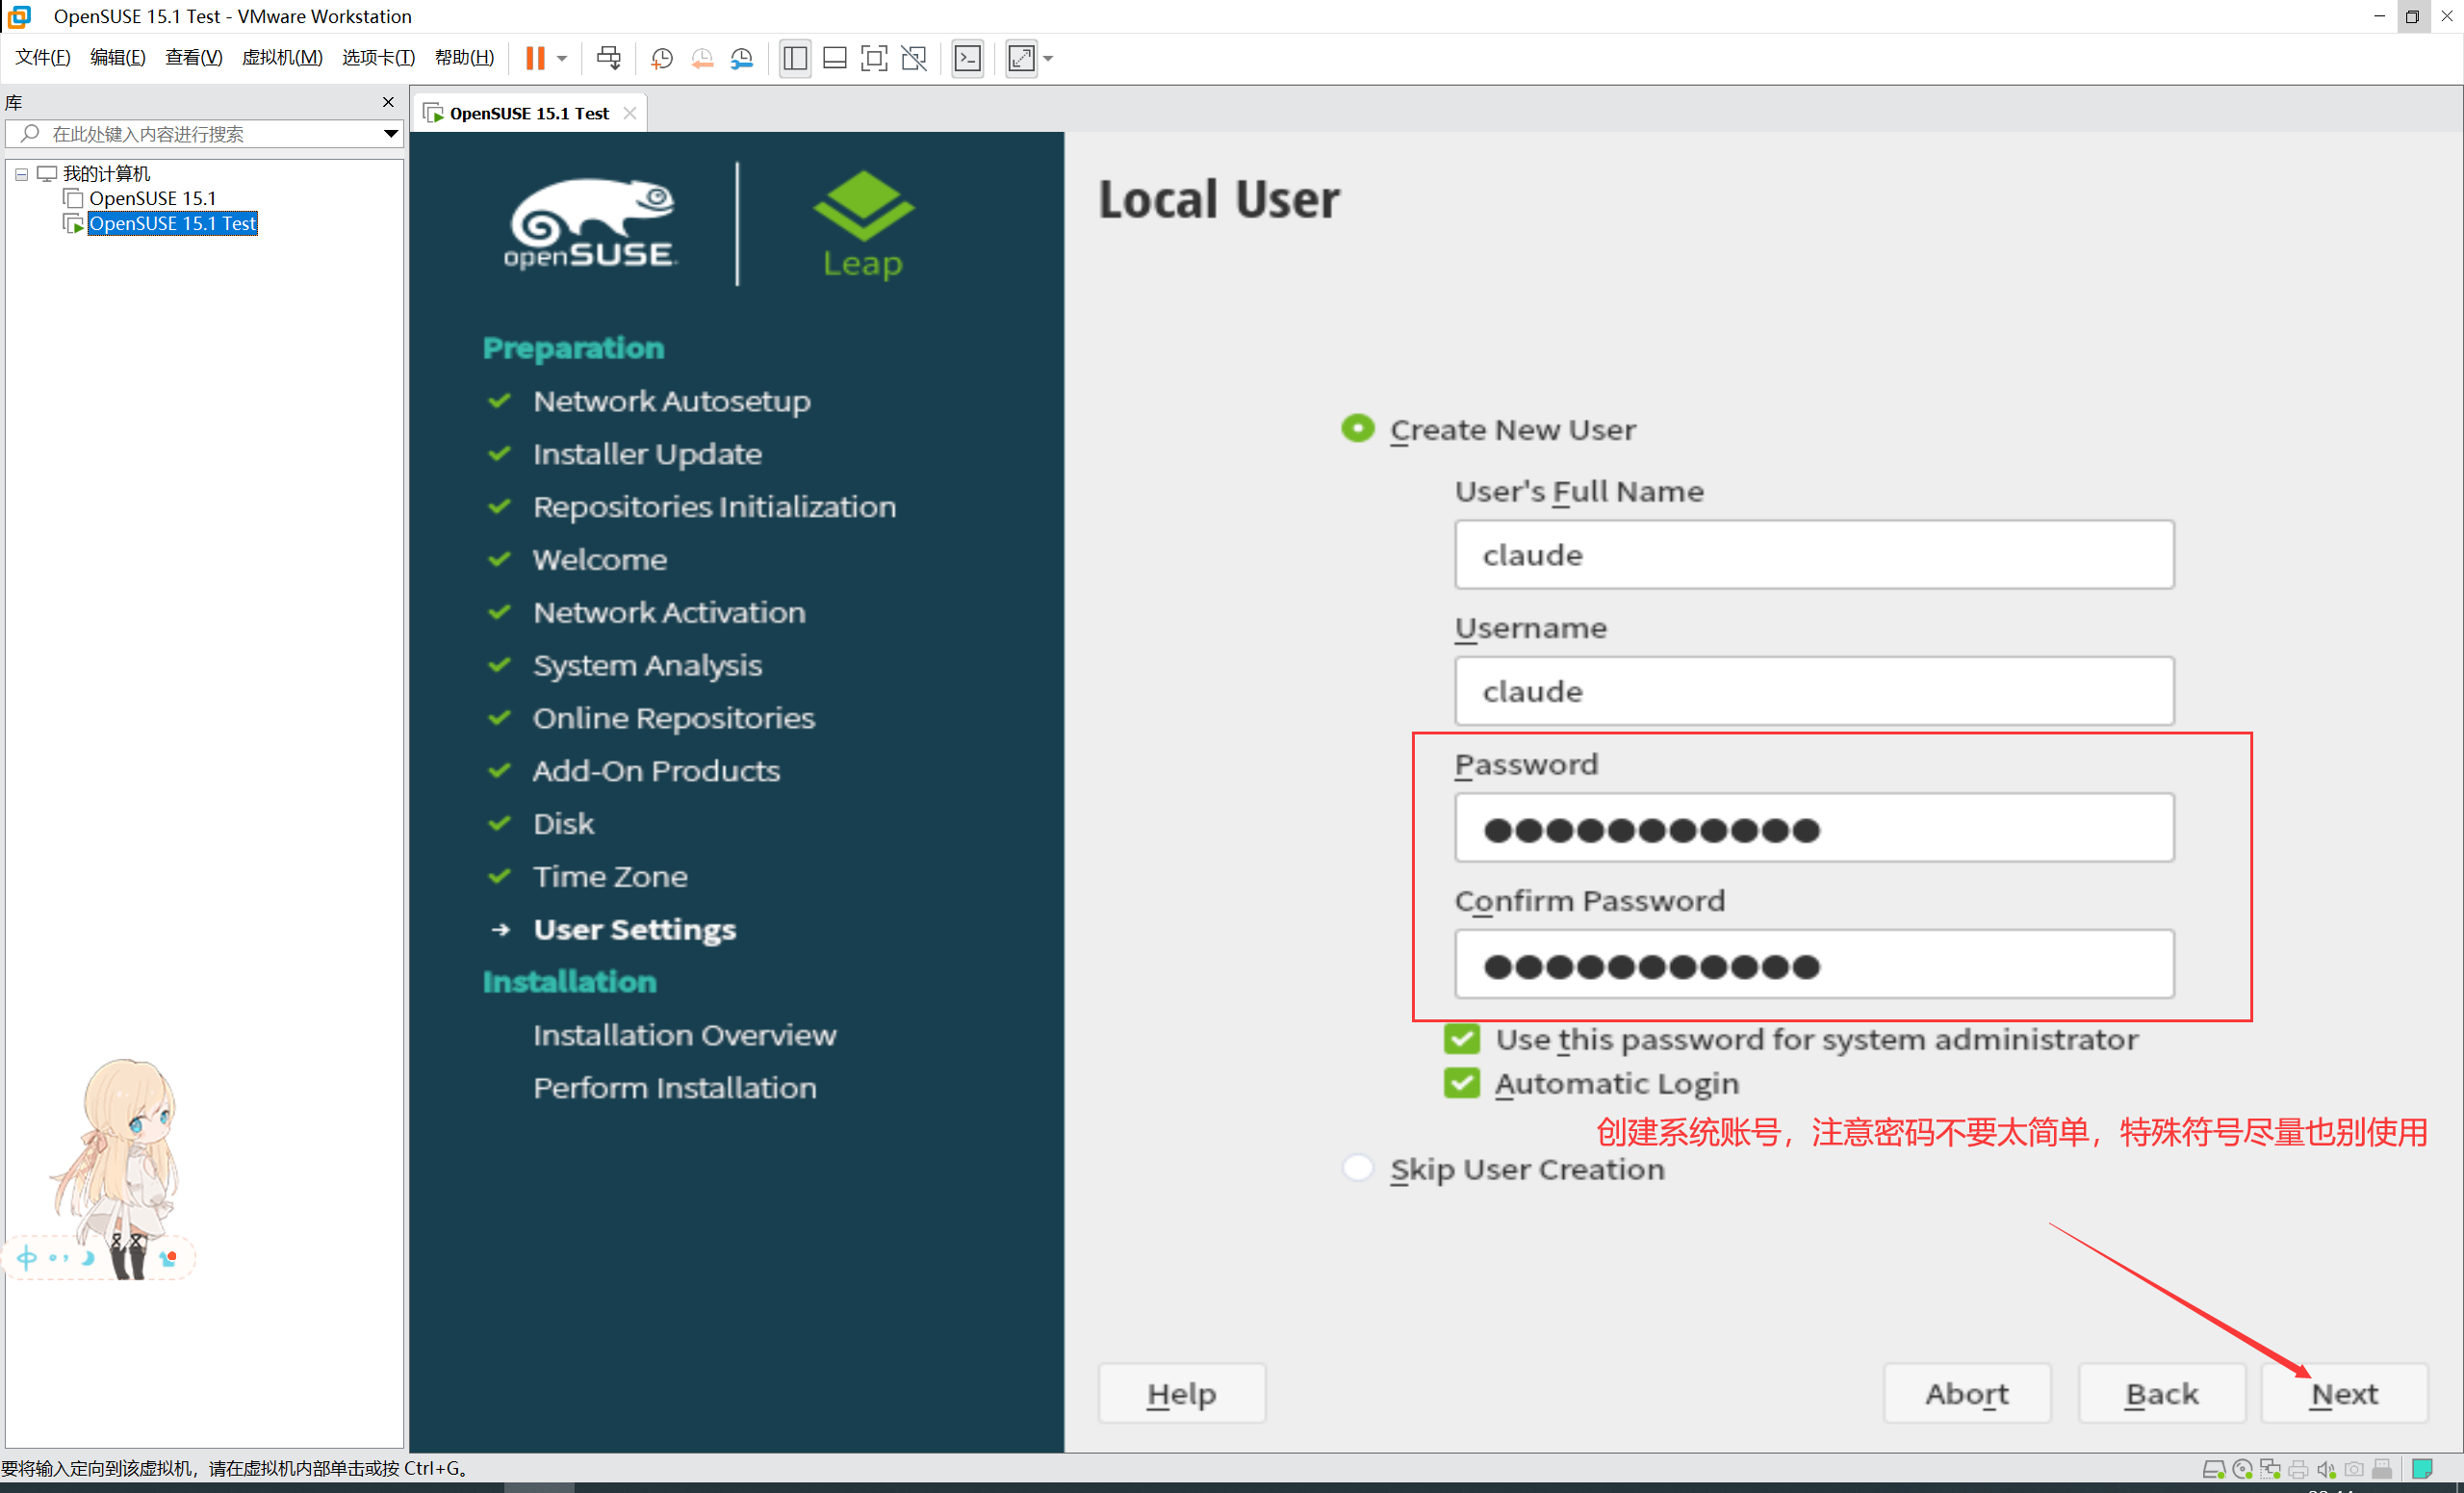Screen dimensions: 2464x1493
Task: Click the Unity mode toolbar icon
Action: tap(914, 58)
